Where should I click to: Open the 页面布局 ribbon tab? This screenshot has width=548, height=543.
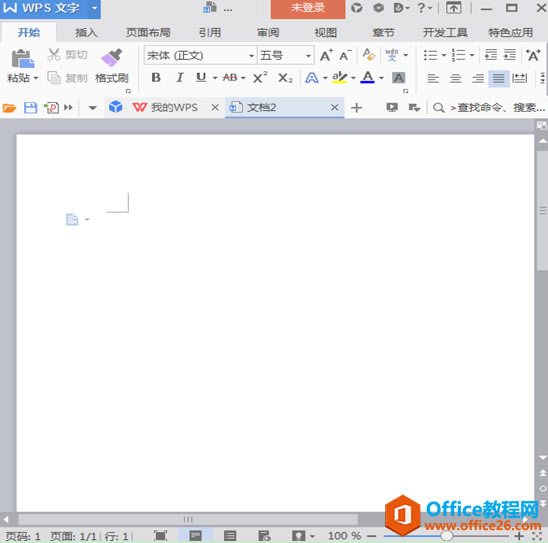(148, 32)
